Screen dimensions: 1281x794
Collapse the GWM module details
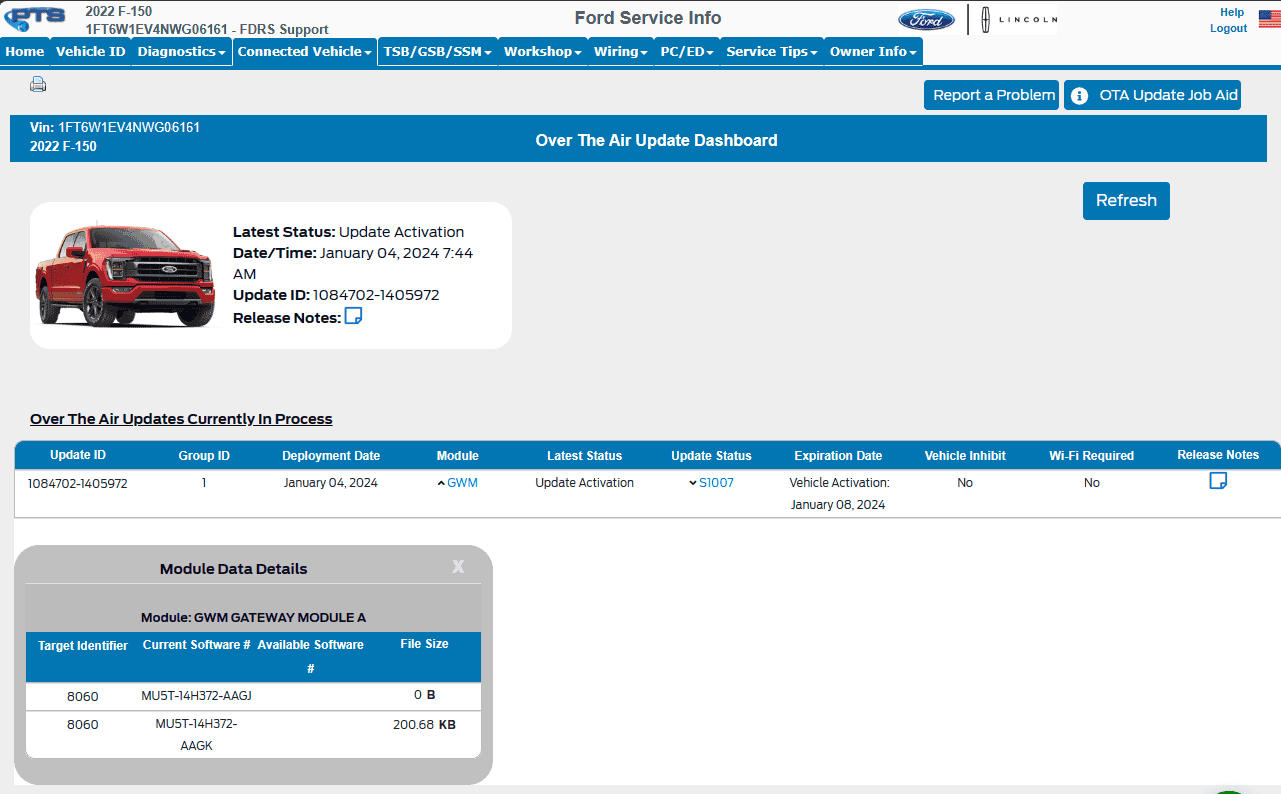(458, 483)
